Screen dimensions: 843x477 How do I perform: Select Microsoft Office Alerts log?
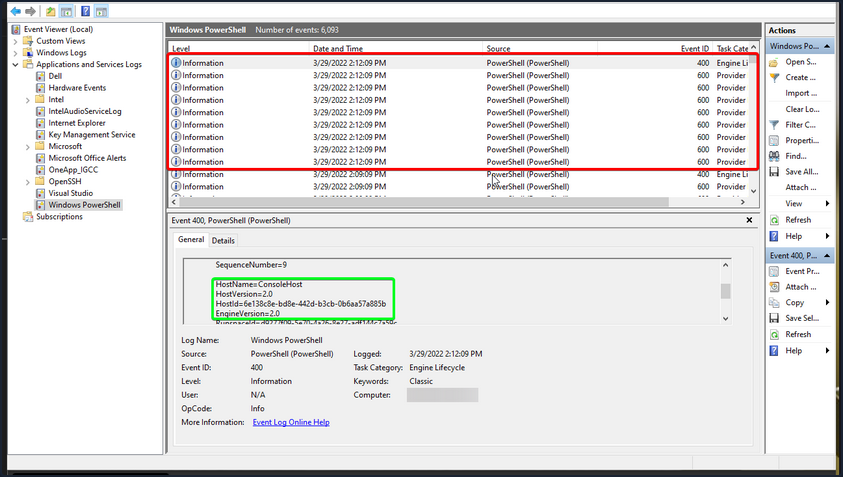click(87, 158)
